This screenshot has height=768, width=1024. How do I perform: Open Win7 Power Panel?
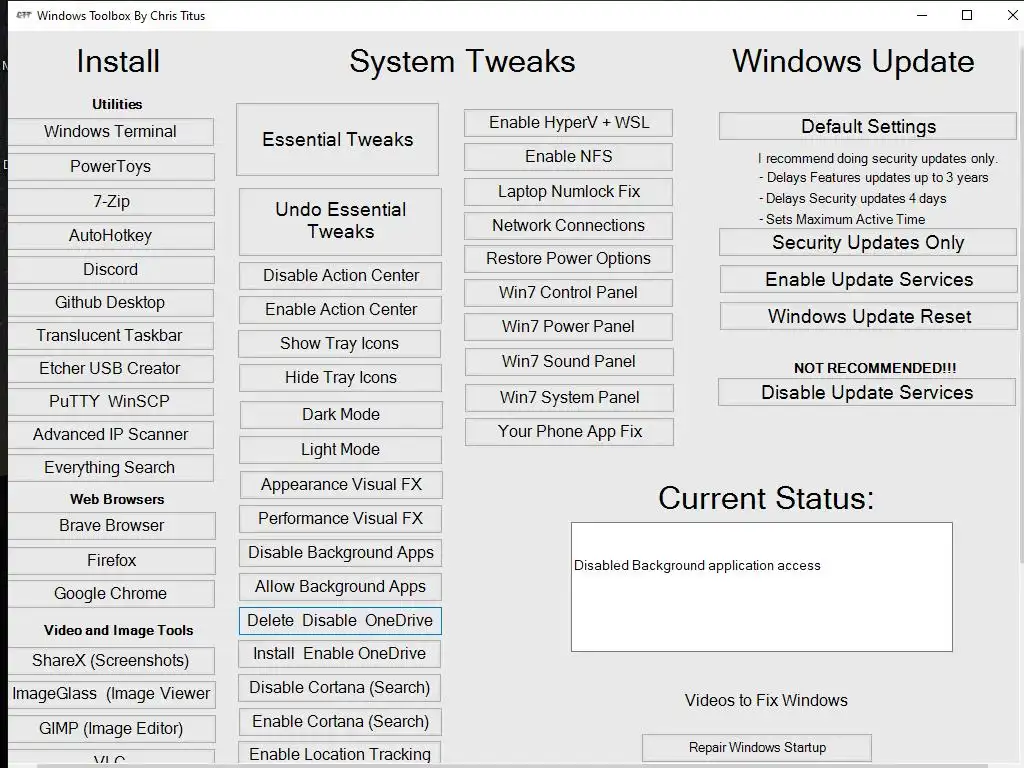(568, 327)
